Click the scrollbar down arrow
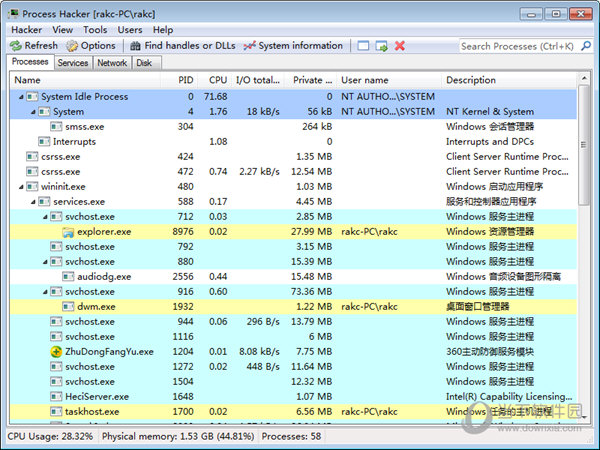The height and width of the screenshot is (450, 600). click(x=584, y=416)
